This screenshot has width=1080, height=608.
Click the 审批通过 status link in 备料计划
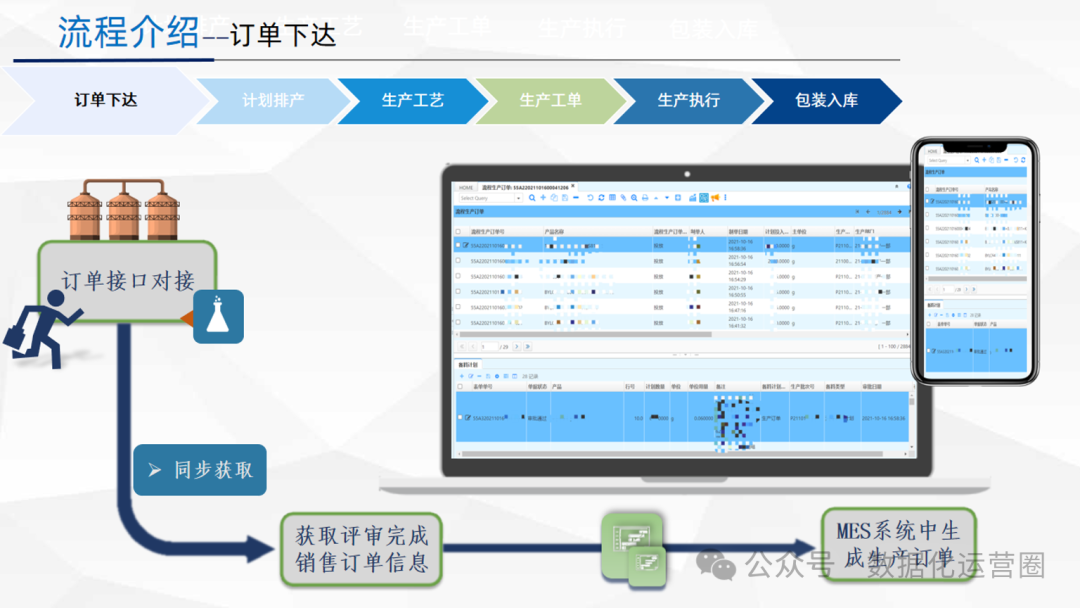tap(537, 418)
